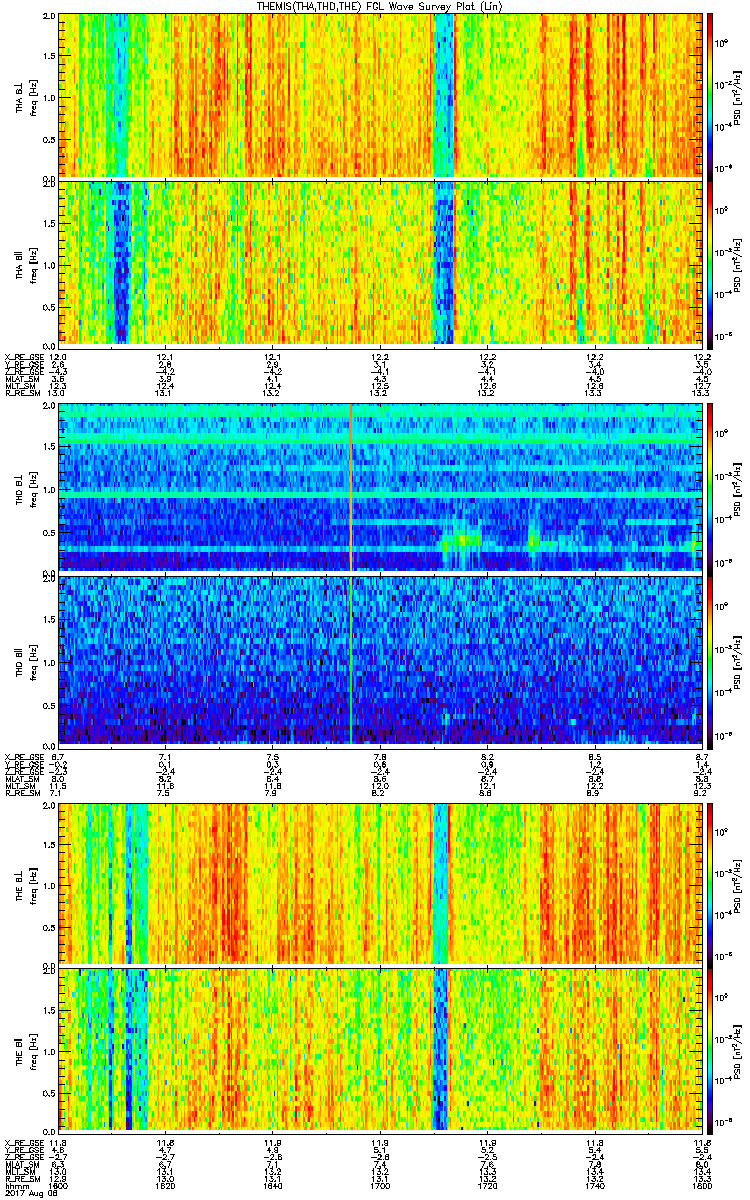Click the X_RE_GSE label under the THE panels
The height and width of the screenshot is (1200, 750).
click(x=24, y=1141)
